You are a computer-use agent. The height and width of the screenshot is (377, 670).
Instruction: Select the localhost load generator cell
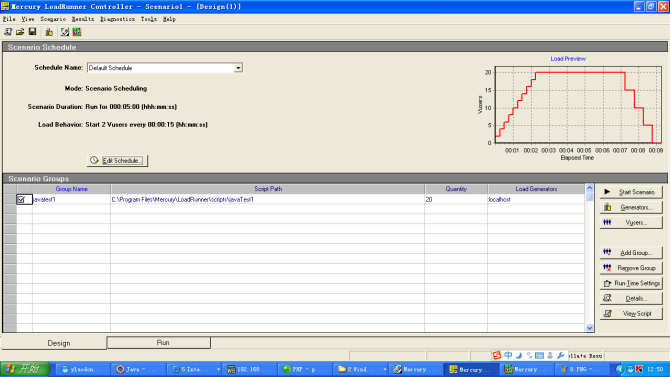click(536, 200)
